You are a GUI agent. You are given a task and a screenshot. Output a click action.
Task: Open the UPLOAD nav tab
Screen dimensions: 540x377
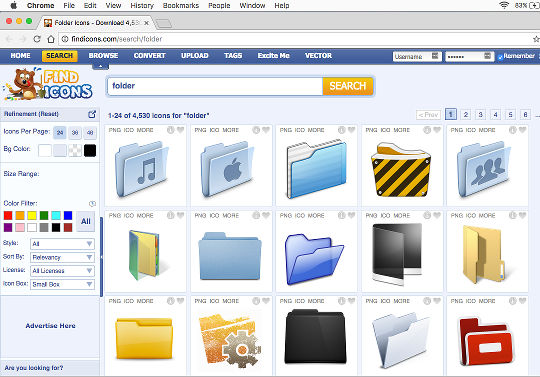[195, 55]
